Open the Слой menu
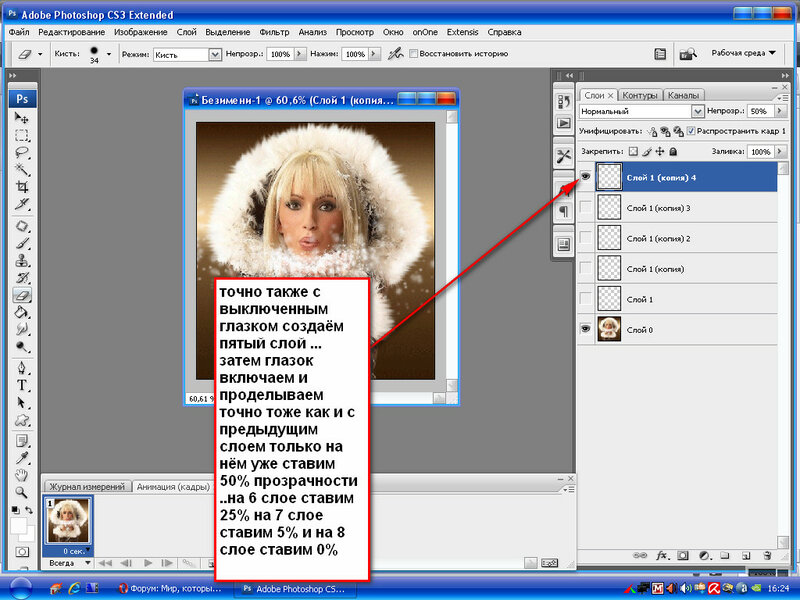The height and width of the screenshot is (600, 800). click(187, 32)
